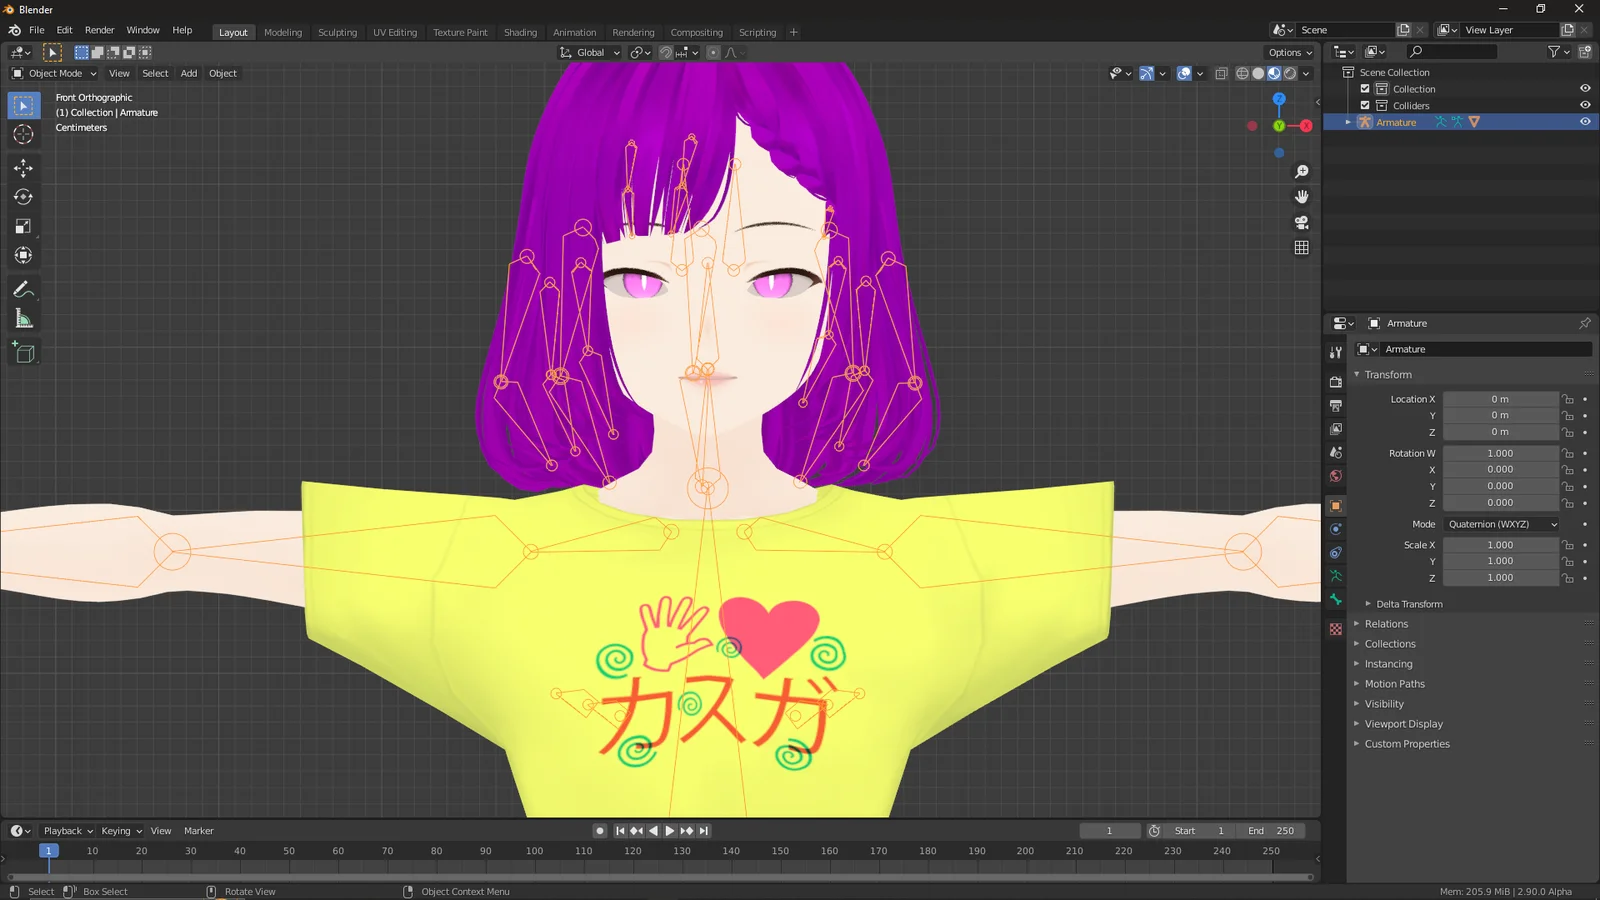Pick the Scale tool
This screenshot has height=900, width=1600.
[23, 226]
